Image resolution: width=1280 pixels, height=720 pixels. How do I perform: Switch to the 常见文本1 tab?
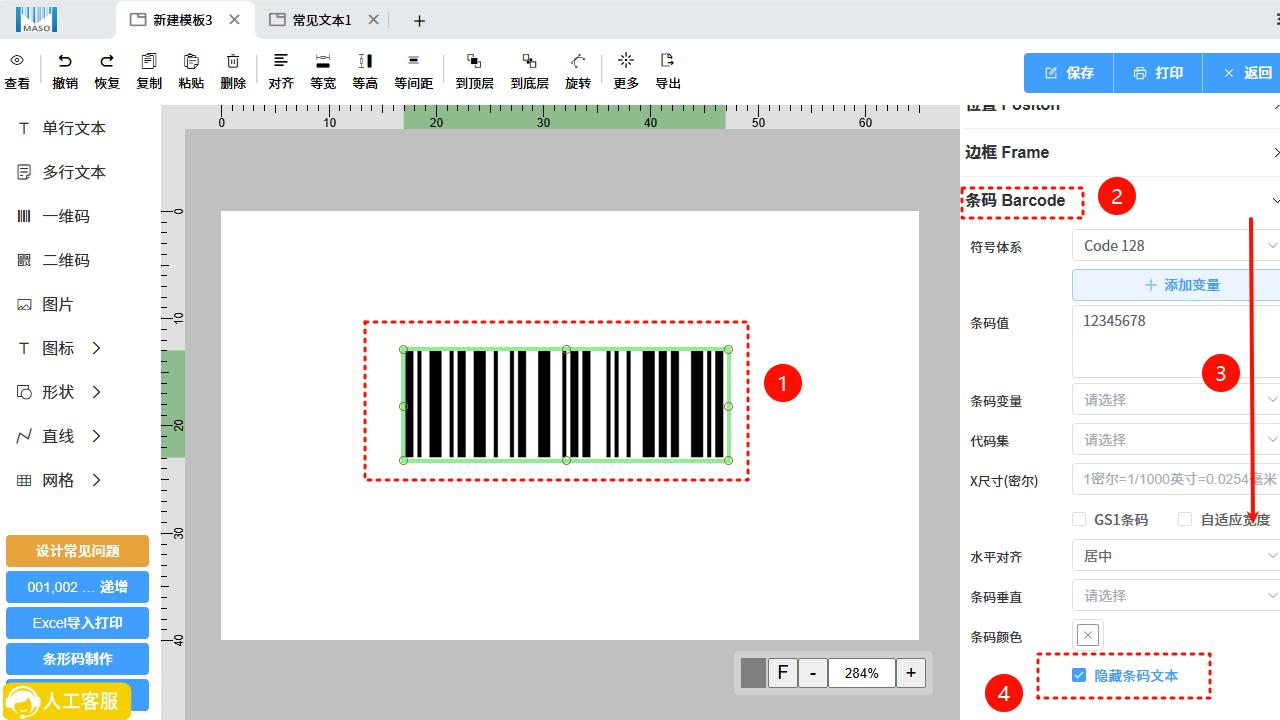pos(322,20)
